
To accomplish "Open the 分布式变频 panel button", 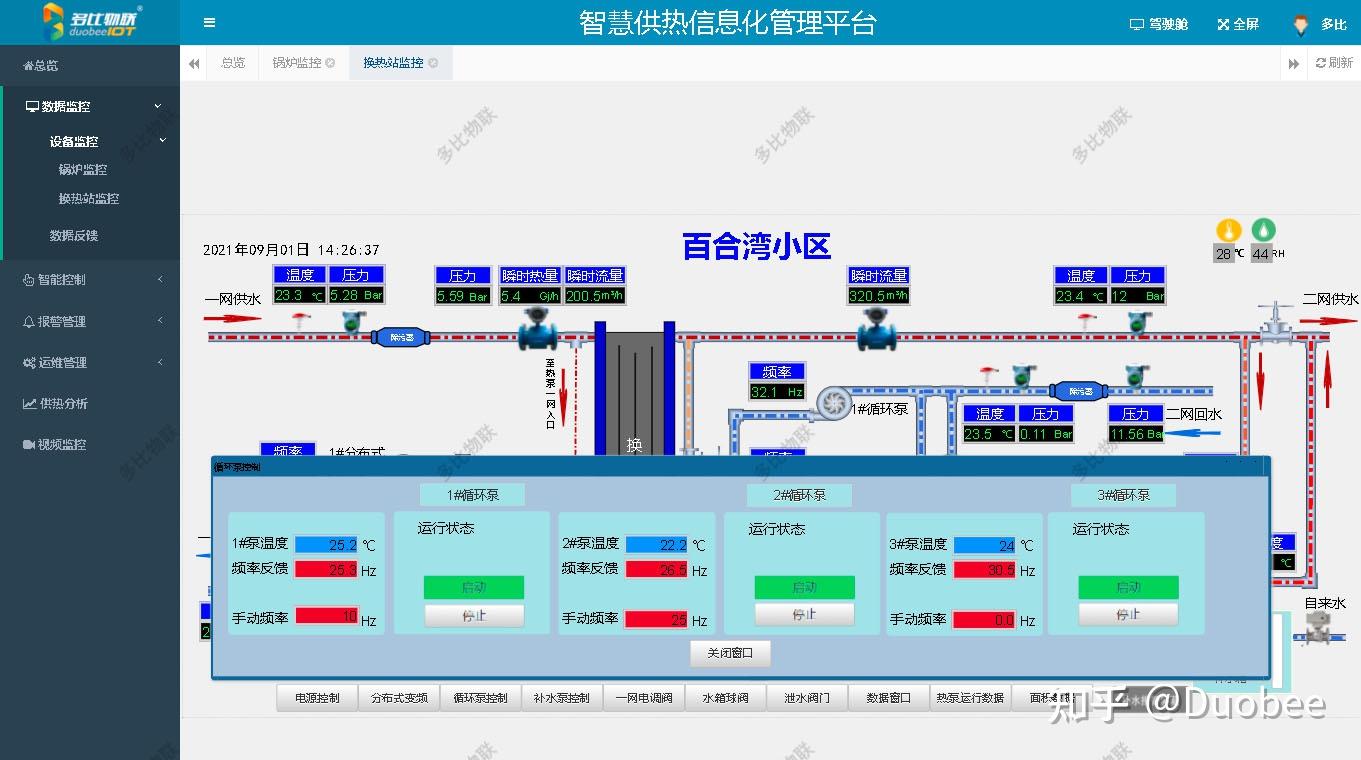I will (x=399, y=698).
